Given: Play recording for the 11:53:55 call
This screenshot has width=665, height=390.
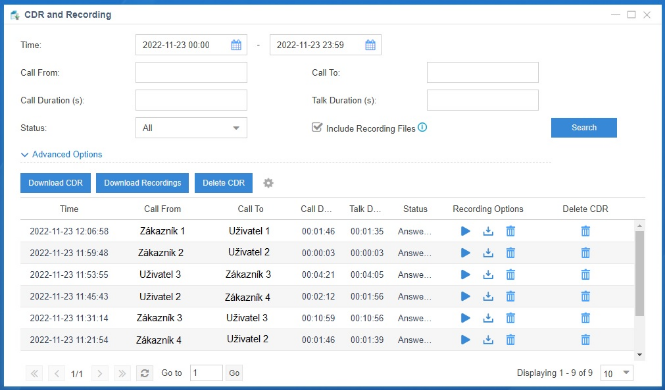Looking at the screenshot, I should tap(465, 274).
